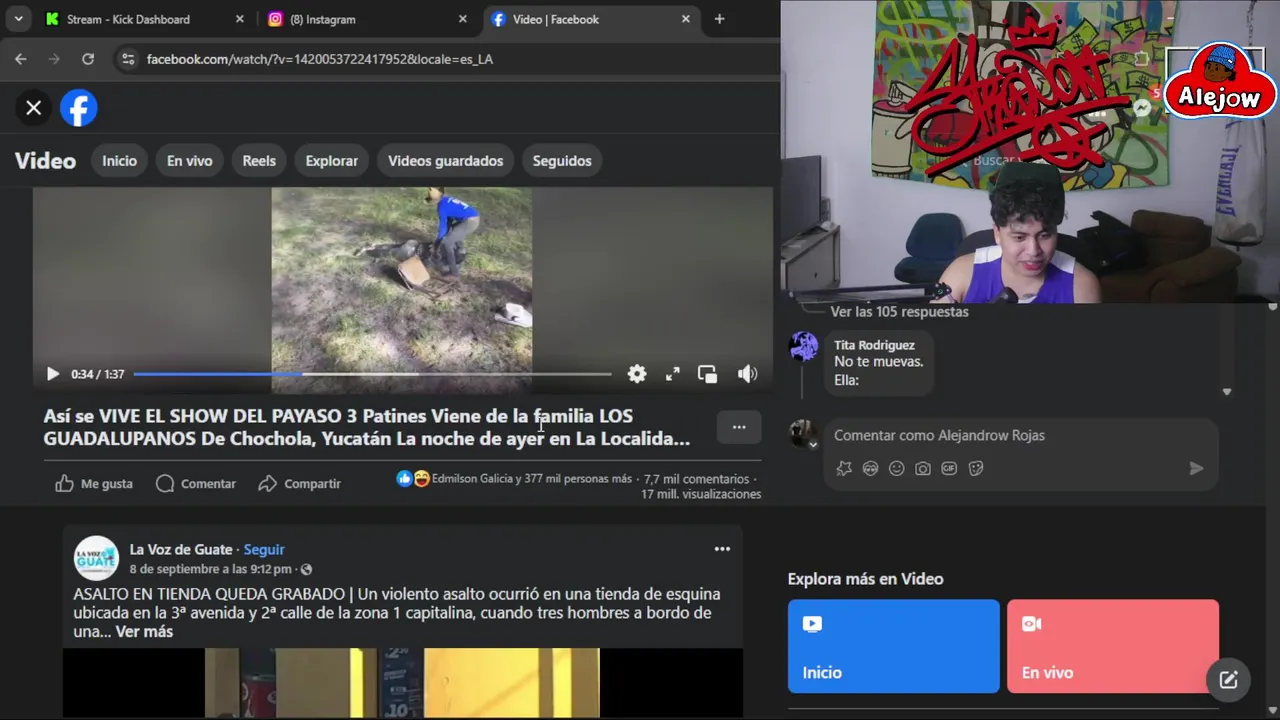The width and height of the screenshot is (1280, 720).
Task: Open the Messenger icon in stream overlay
Action: [1142, 108]
